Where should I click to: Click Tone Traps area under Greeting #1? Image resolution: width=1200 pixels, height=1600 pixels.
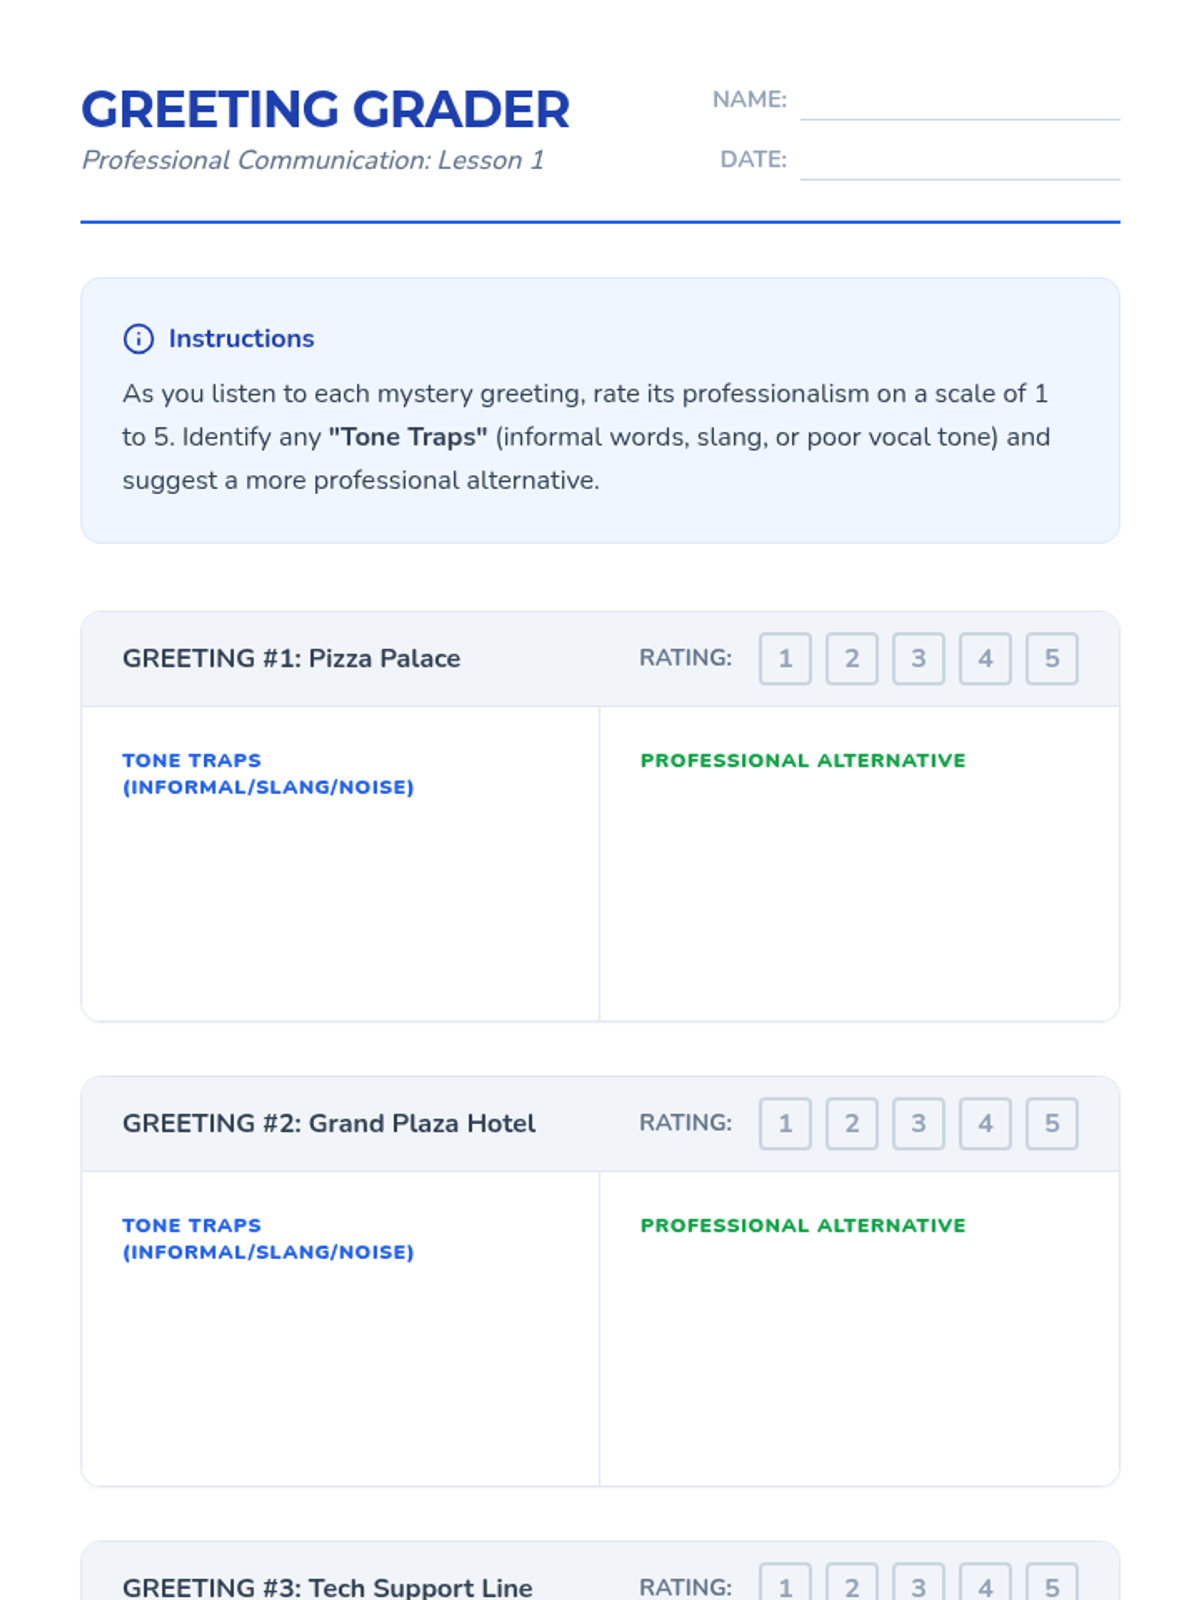pos(340,864)
